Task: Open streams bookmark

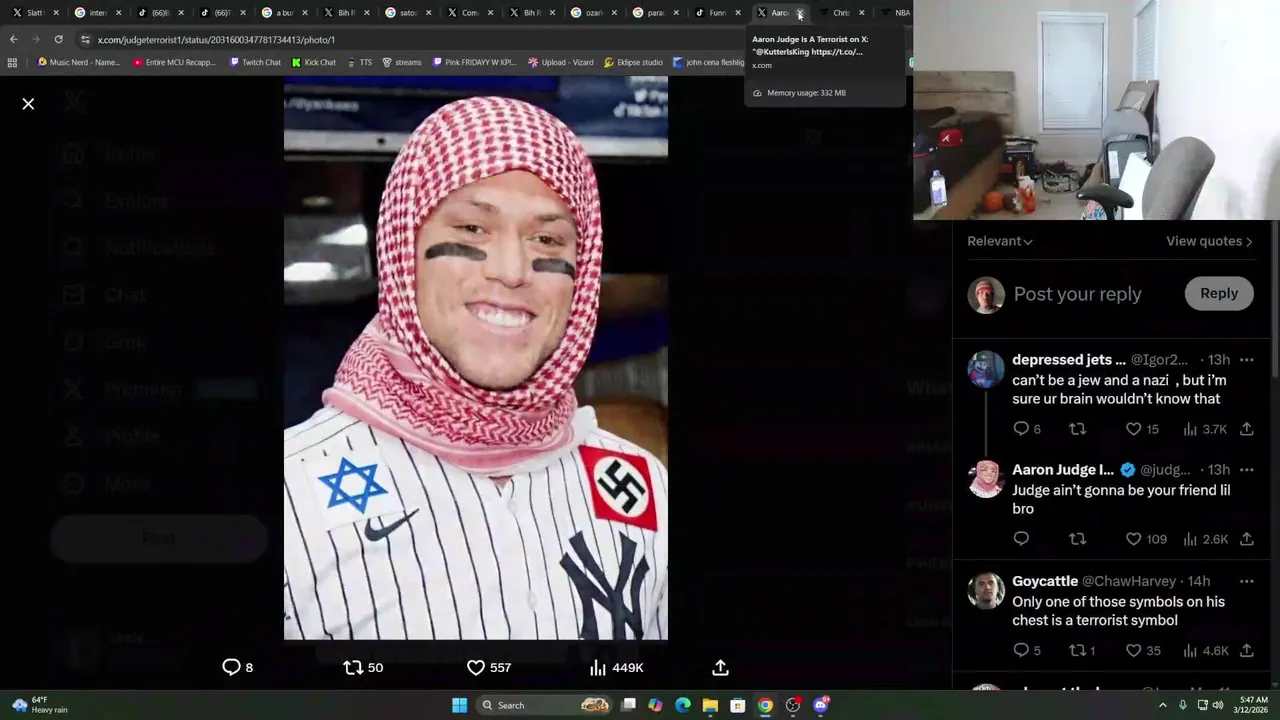Action: point(401,62)
